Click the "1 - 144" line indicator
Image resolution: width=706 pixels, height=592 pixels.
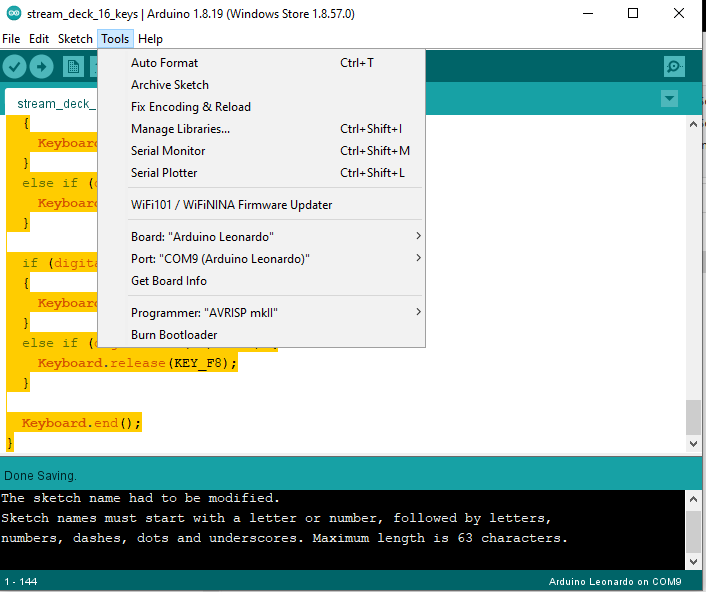tap(21, 582)
